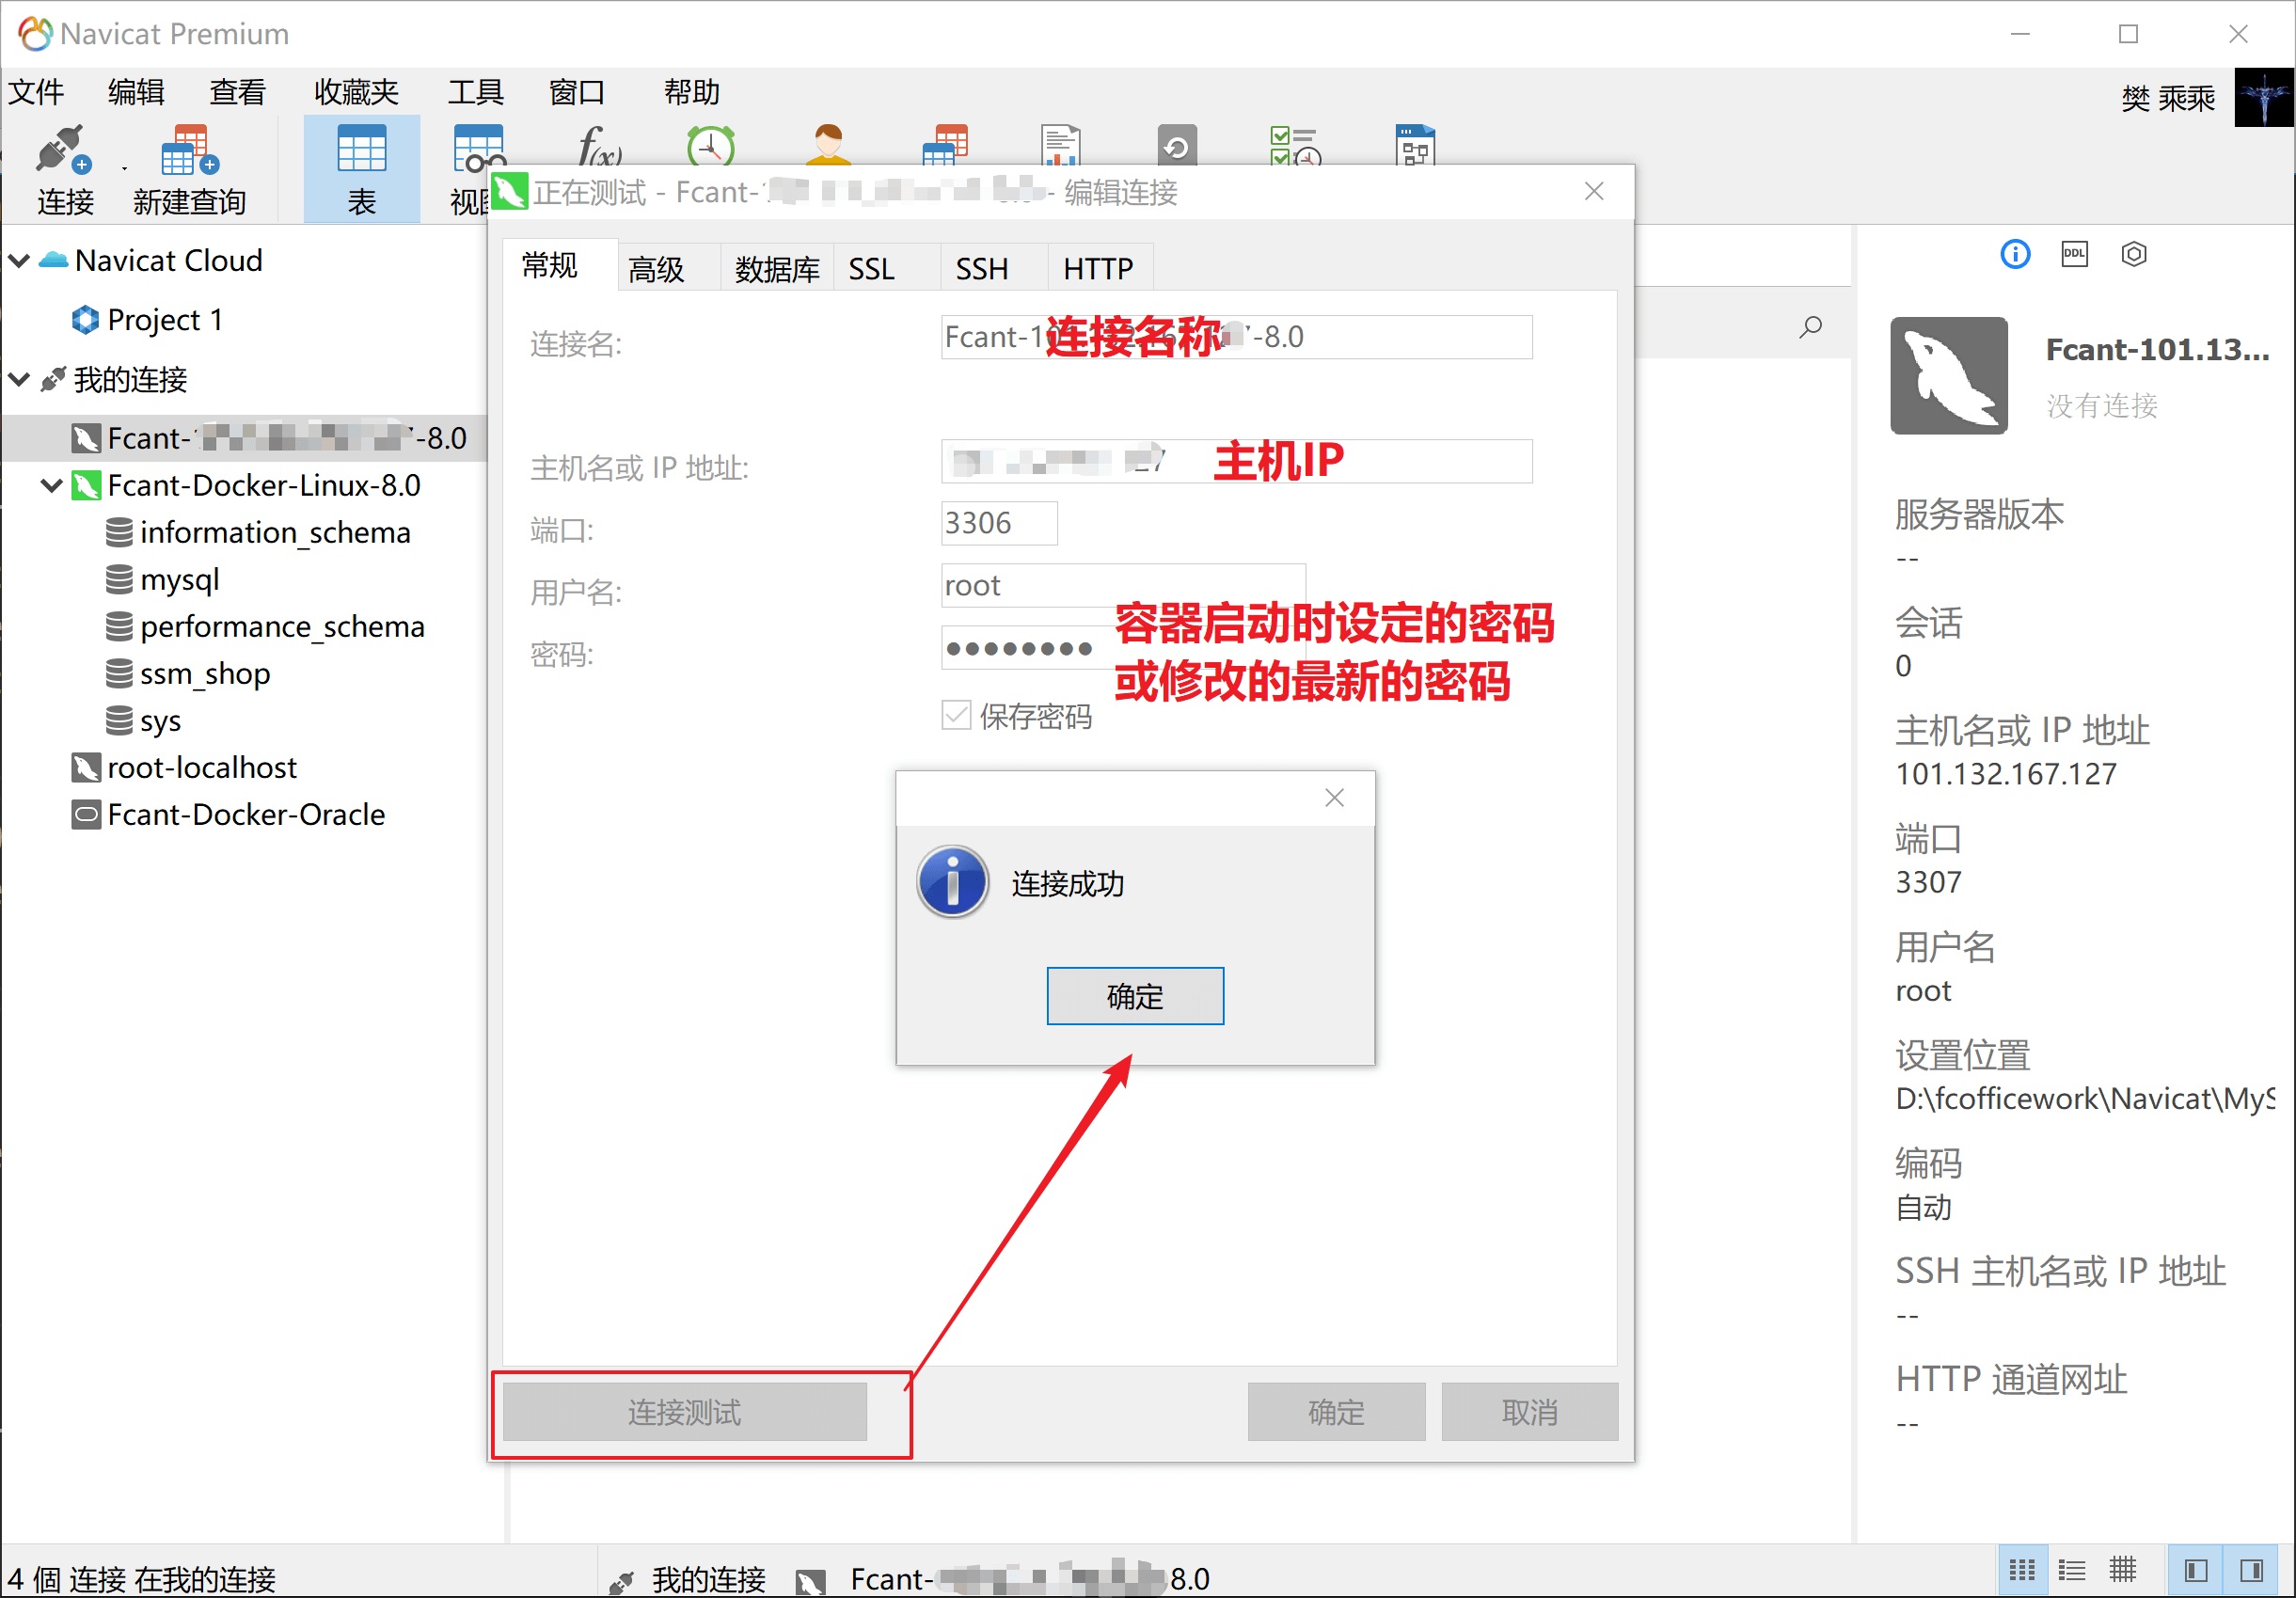The width and height of the screenshot is (2296, 1598).
Task: Click the info panel icon
Action: (2014, 254)
